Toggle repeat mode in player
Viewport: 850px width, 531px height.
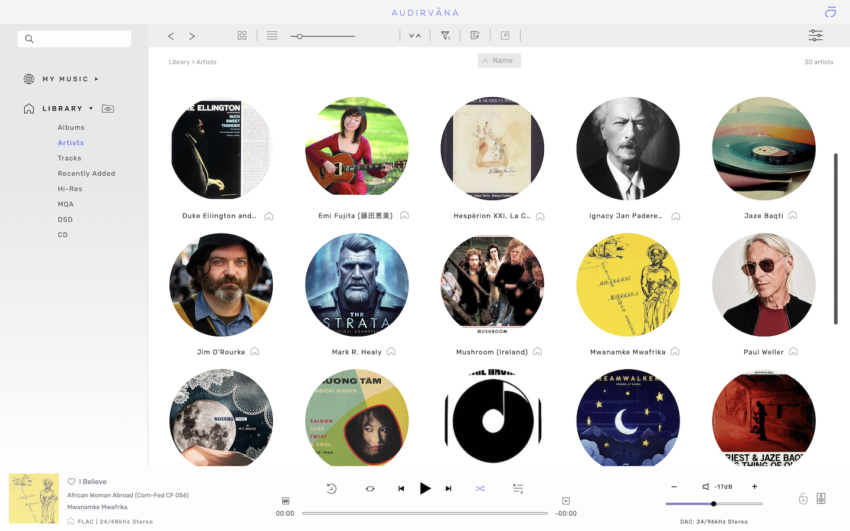(370, 489)
